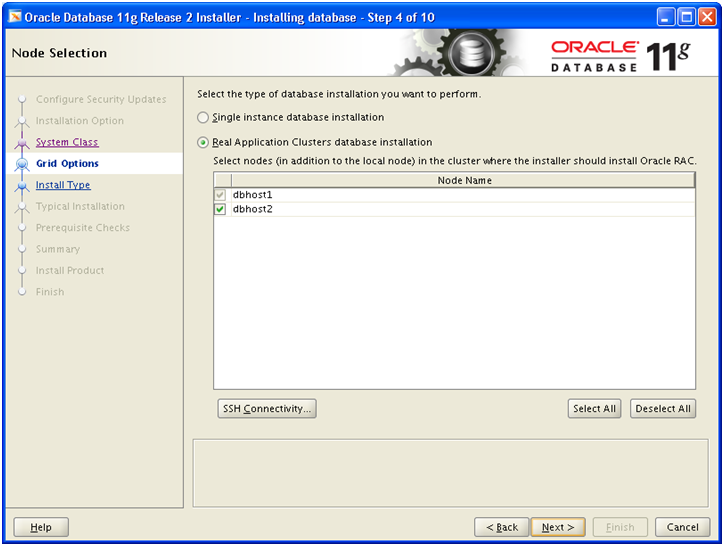Click the Install Product step label
The width and height of the screenshot is (724, 546).
[70, 270]
